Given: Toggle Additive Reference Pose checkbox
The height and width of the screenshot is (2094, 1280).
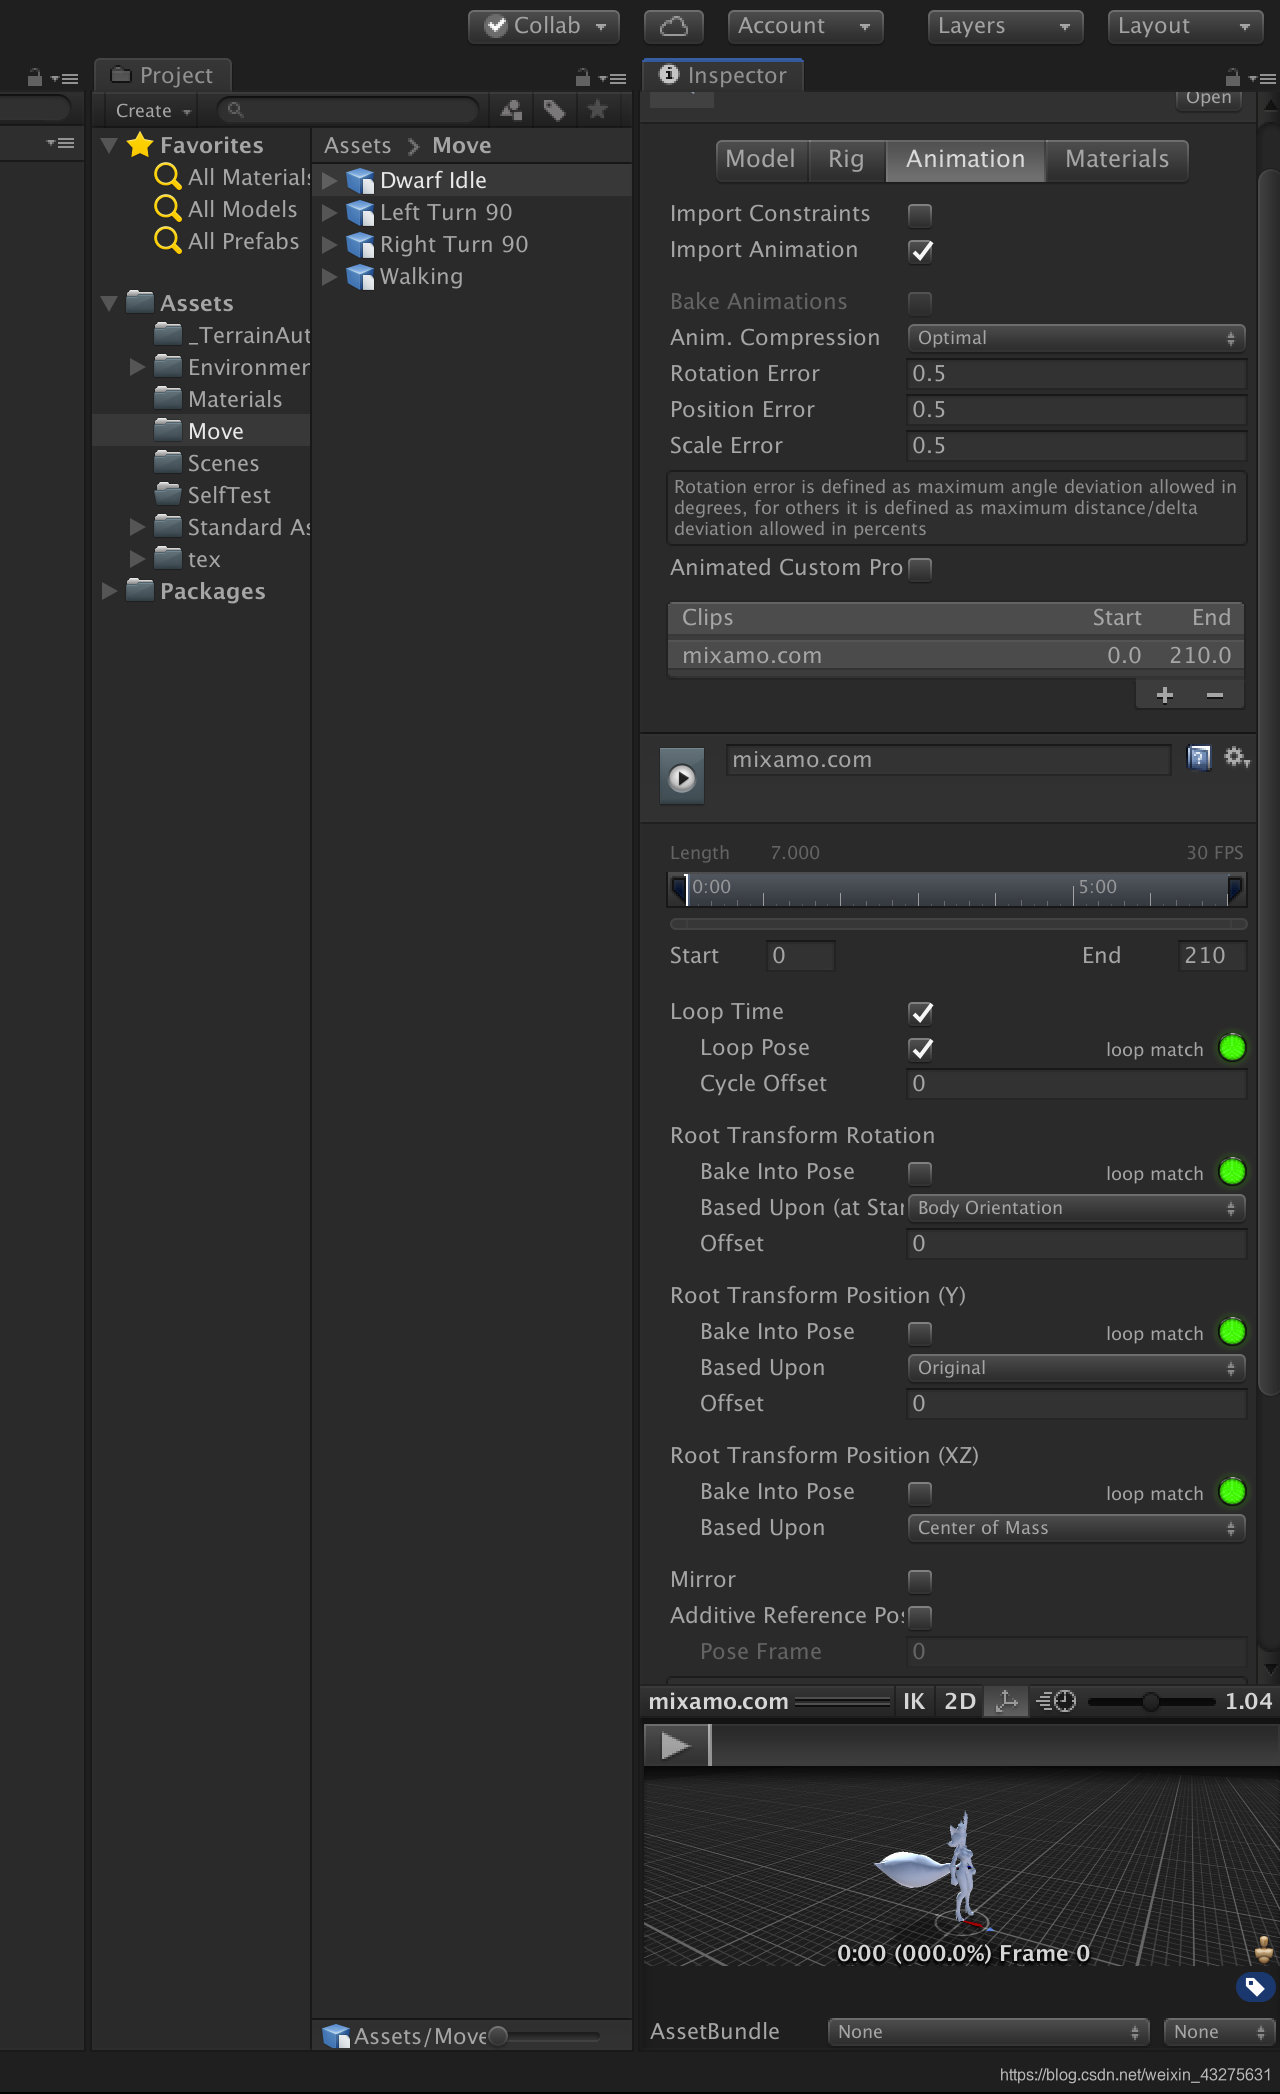Looking at the screenshot, I should [920, 1617].
